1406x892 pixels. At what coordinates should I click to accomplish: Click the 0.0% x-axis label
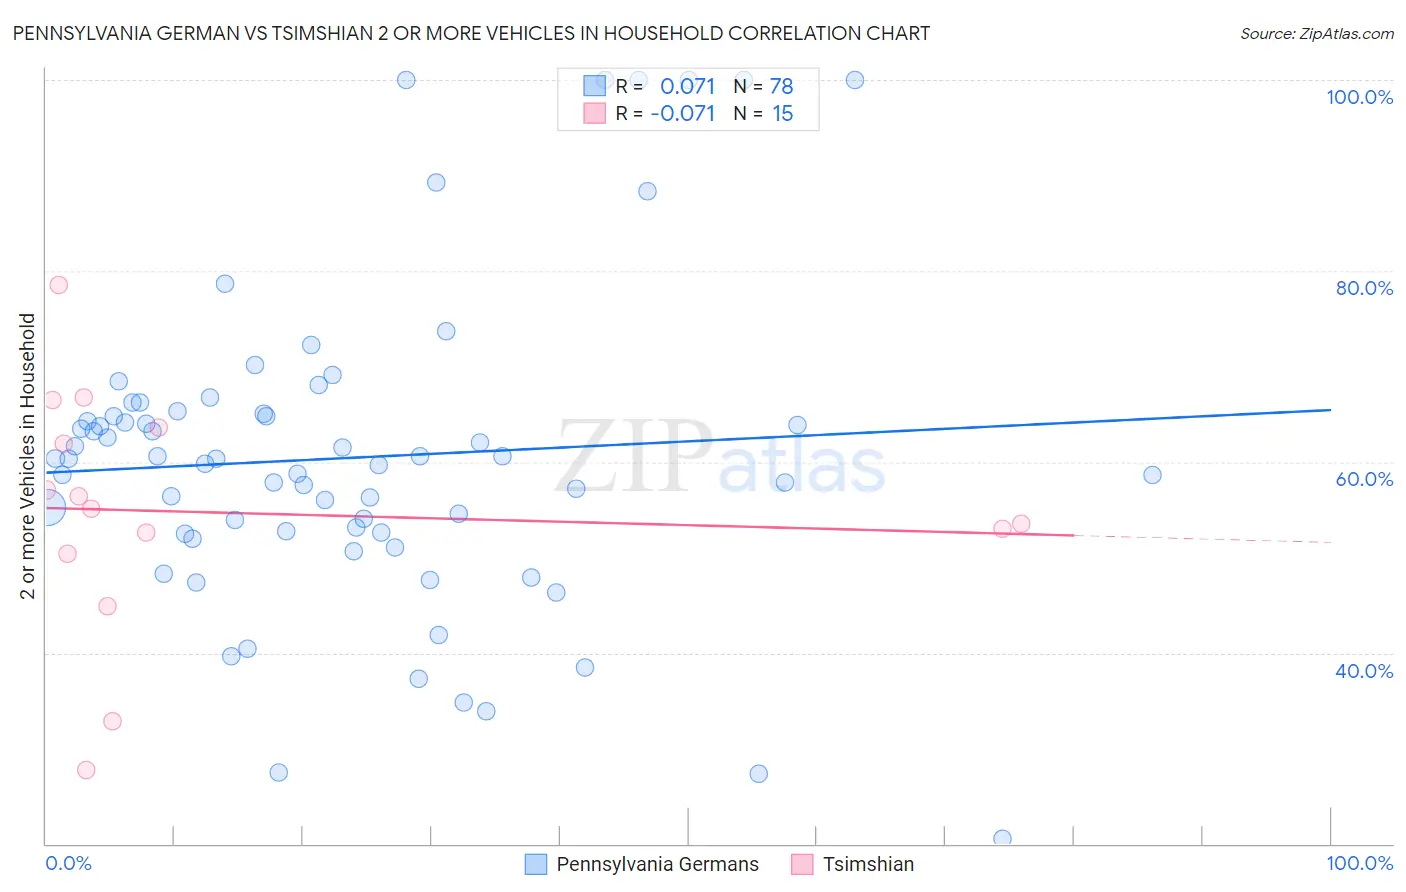[x=68, y=863]
